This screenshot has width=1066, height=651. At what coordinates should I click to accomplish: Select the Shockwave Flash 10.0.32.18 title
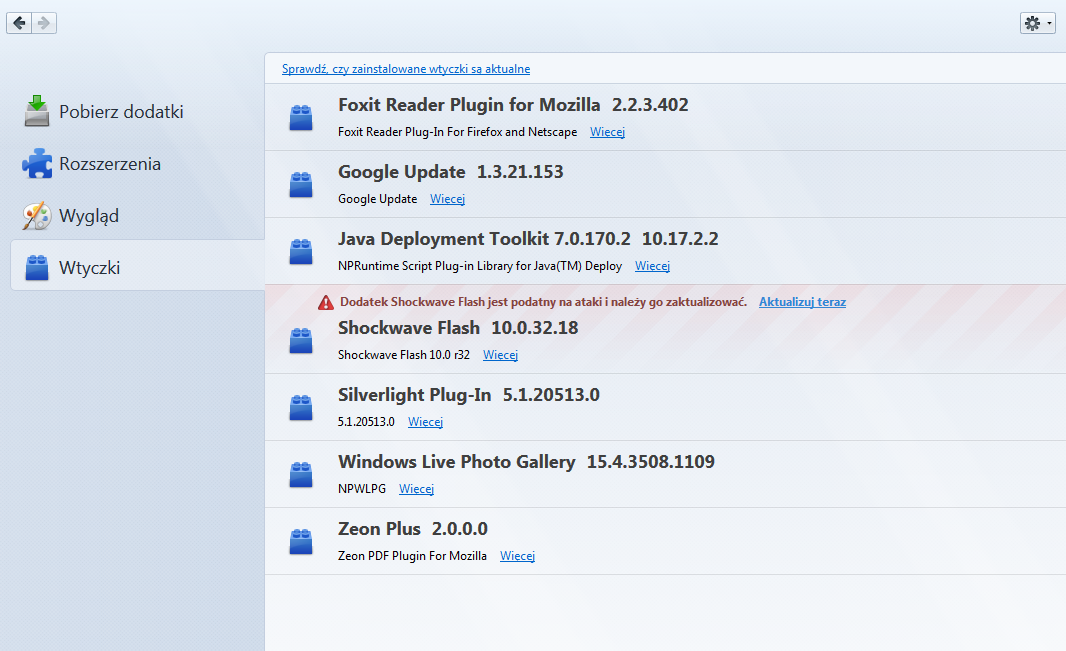(458, 328)
